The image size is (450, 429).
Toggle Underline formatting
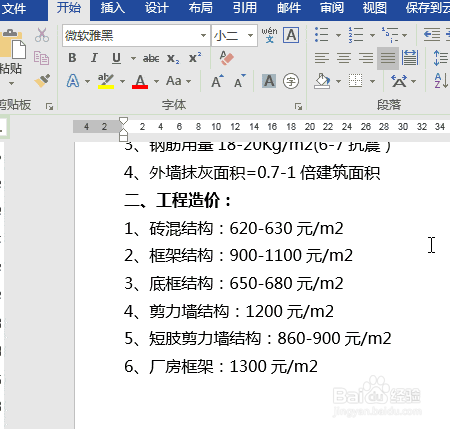click(116, 58)
